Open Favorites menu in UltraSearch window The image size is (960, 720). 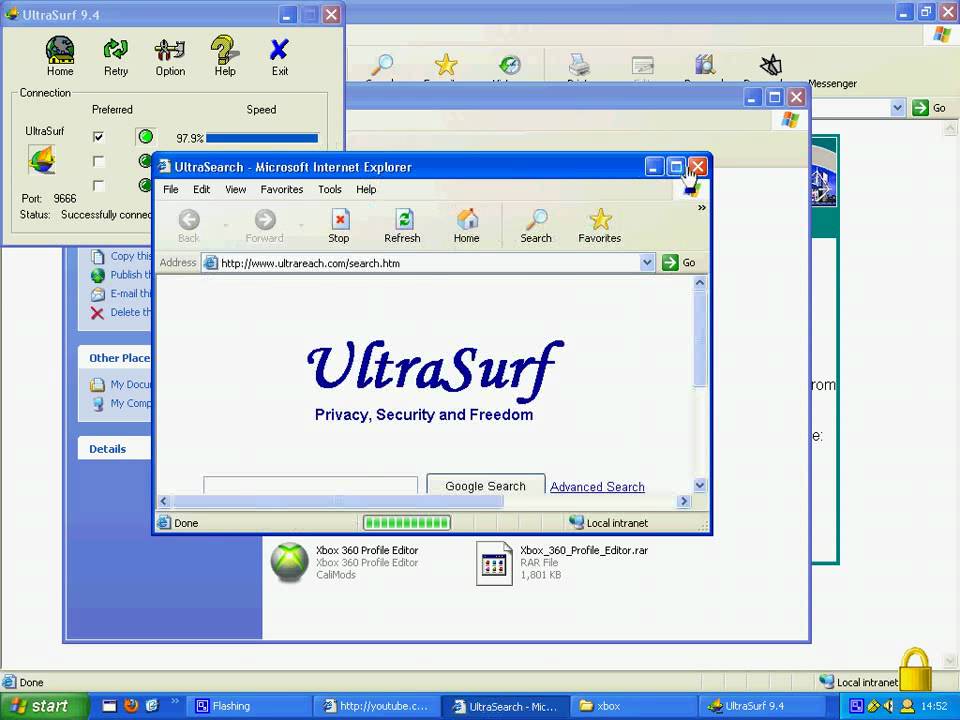click(x=282, y=190)
